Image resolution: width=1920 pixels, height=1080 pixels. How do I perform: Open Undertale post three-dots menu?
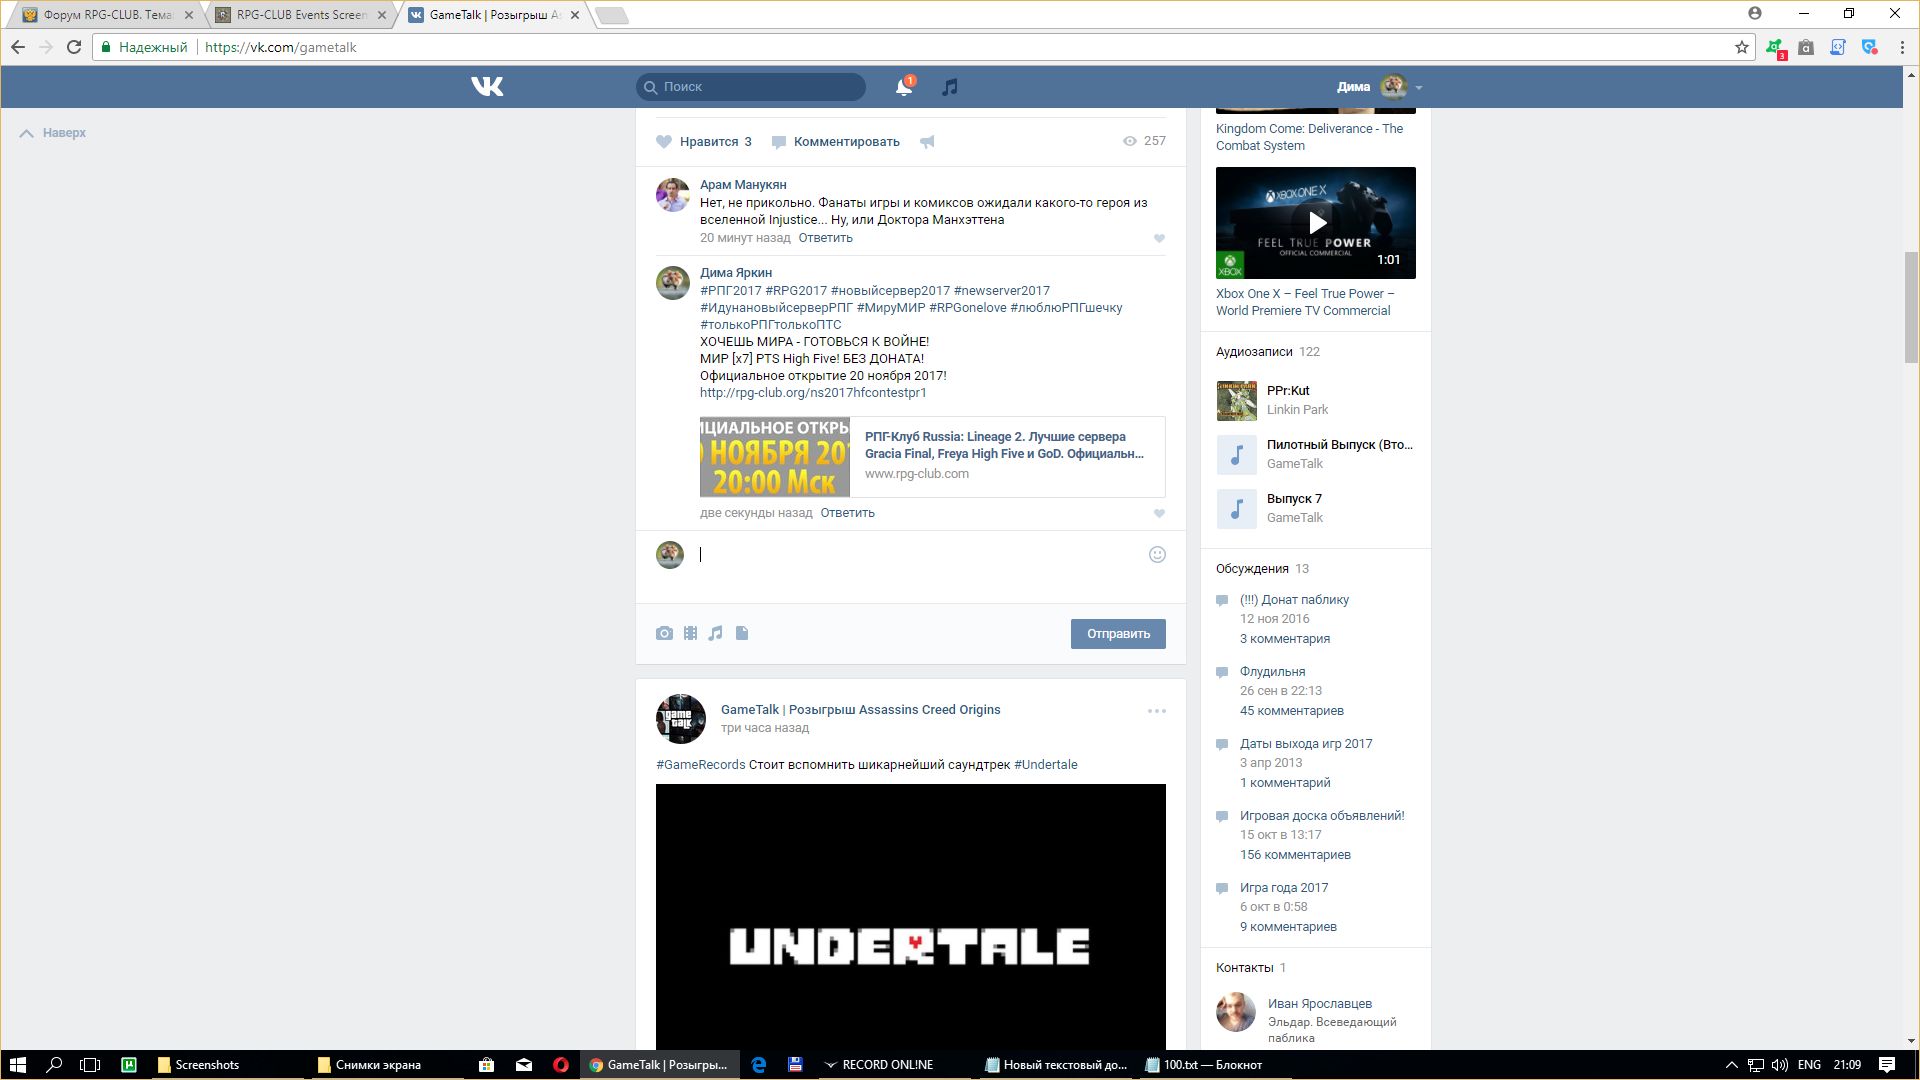[x=1156, y=711]
